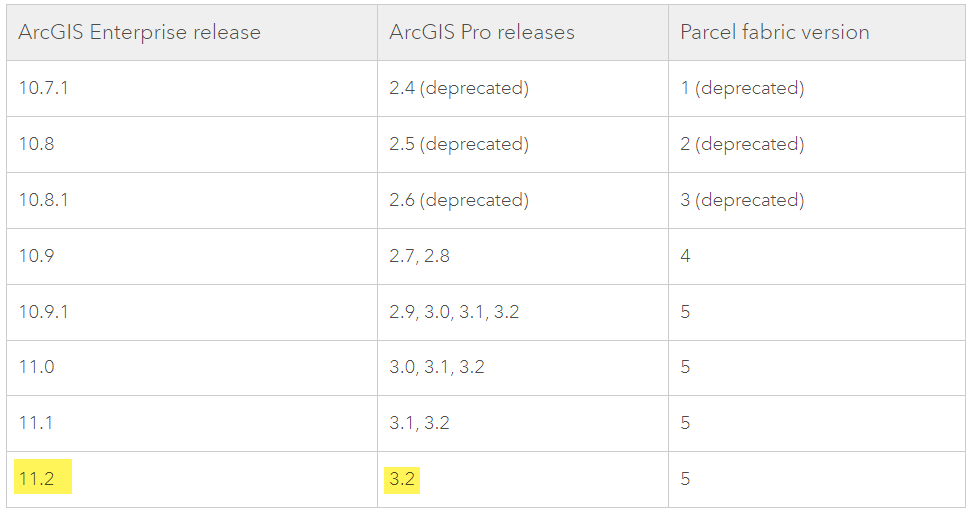Image resolution: width=971 pixels, height=515 pixels.
Task: Select the 10.8.1 Enterprise release cell
Action: [44, 200]
